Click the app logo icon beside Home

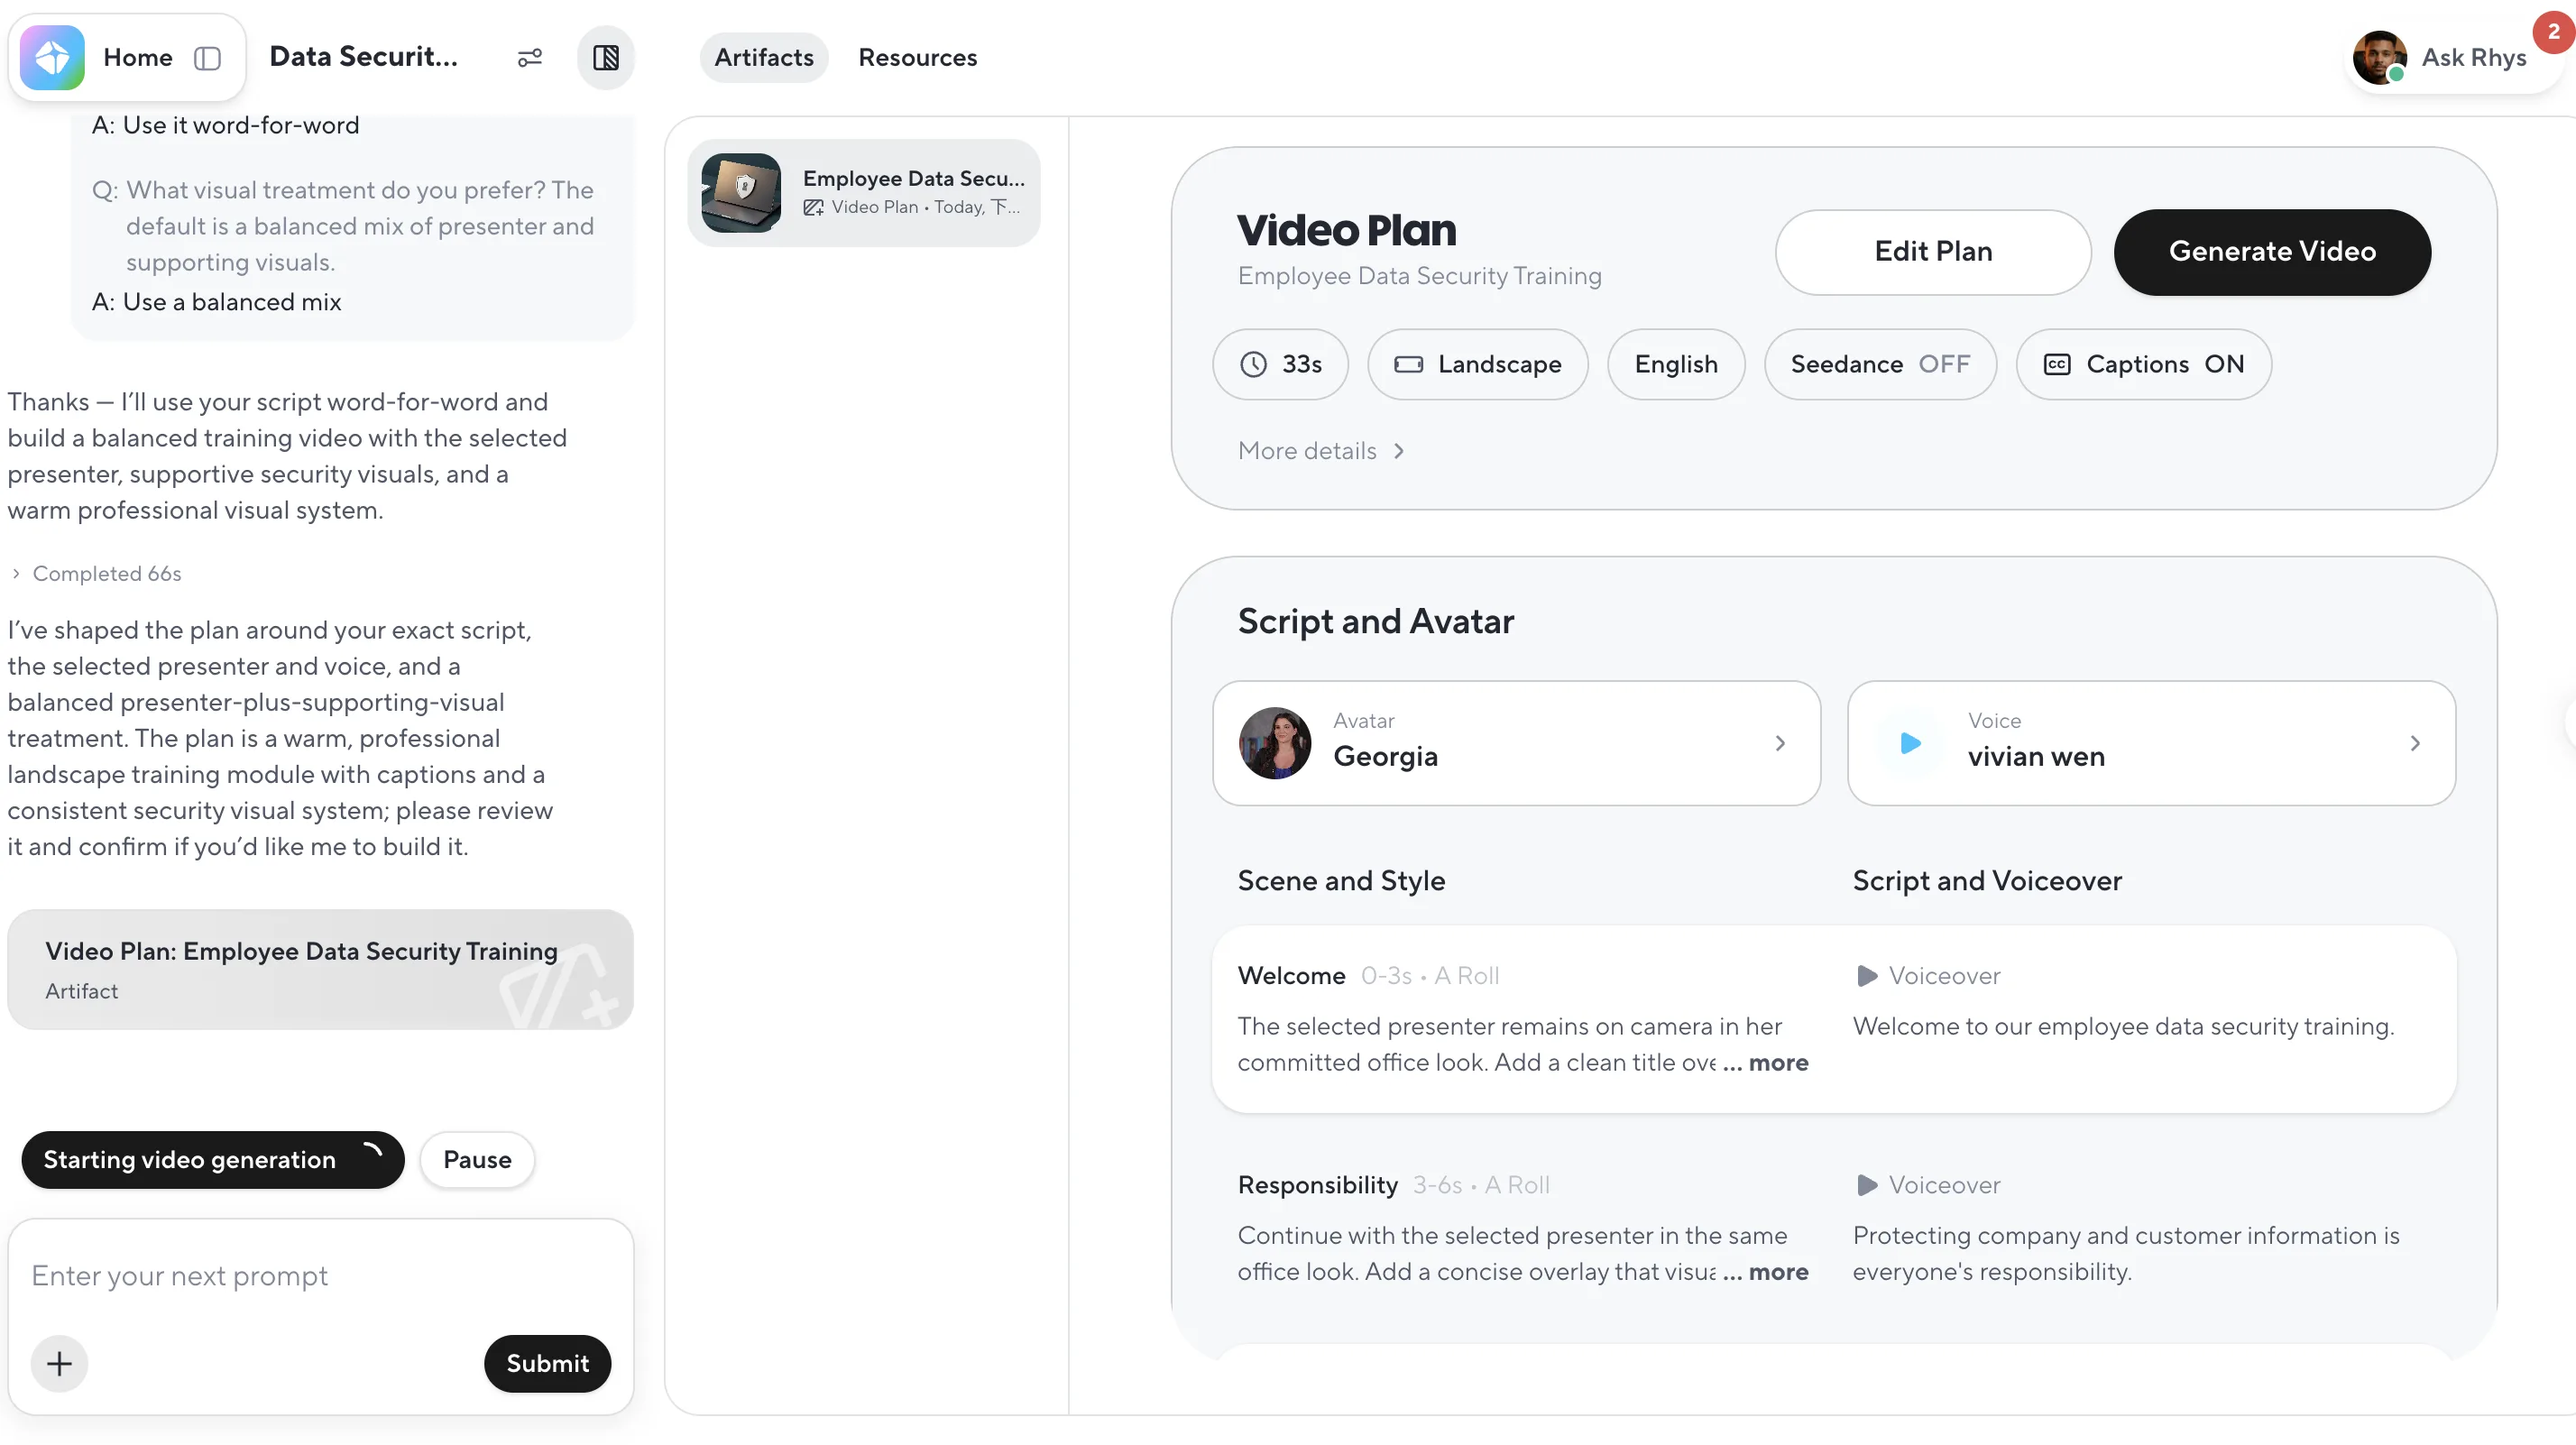(52, 58)
